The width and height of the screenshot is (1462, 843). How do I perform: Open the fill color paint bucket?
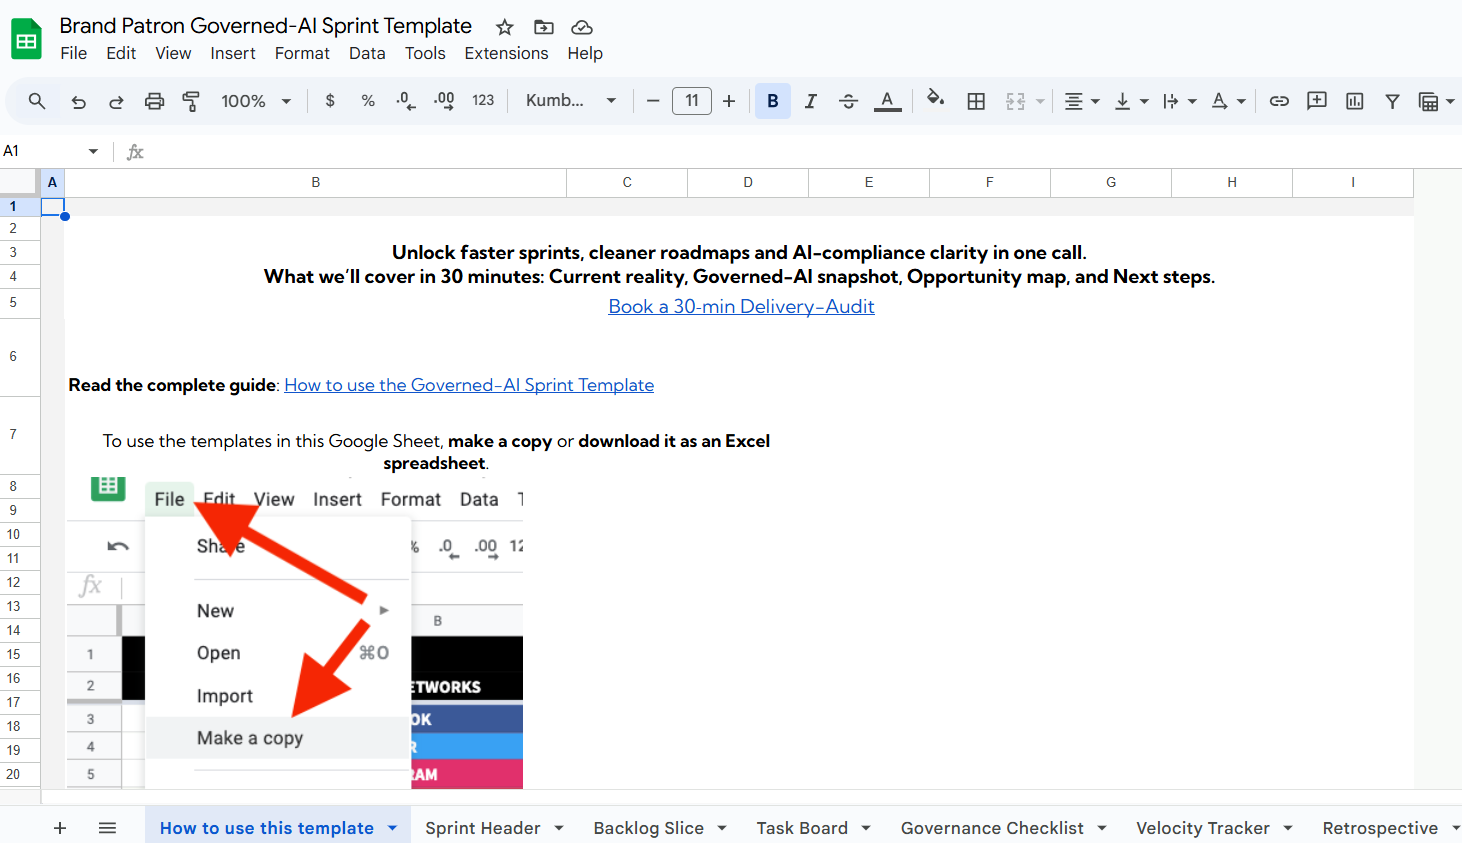click(935, 100)
